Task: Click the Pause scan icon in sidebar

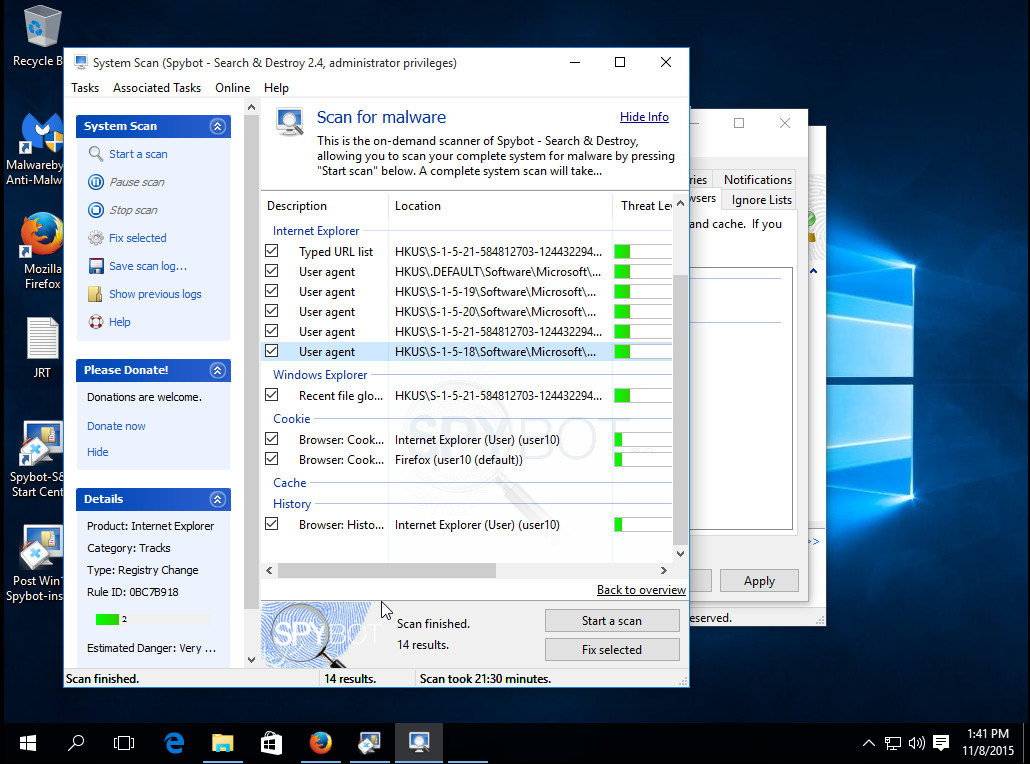Action: click(x=96, y=182)
